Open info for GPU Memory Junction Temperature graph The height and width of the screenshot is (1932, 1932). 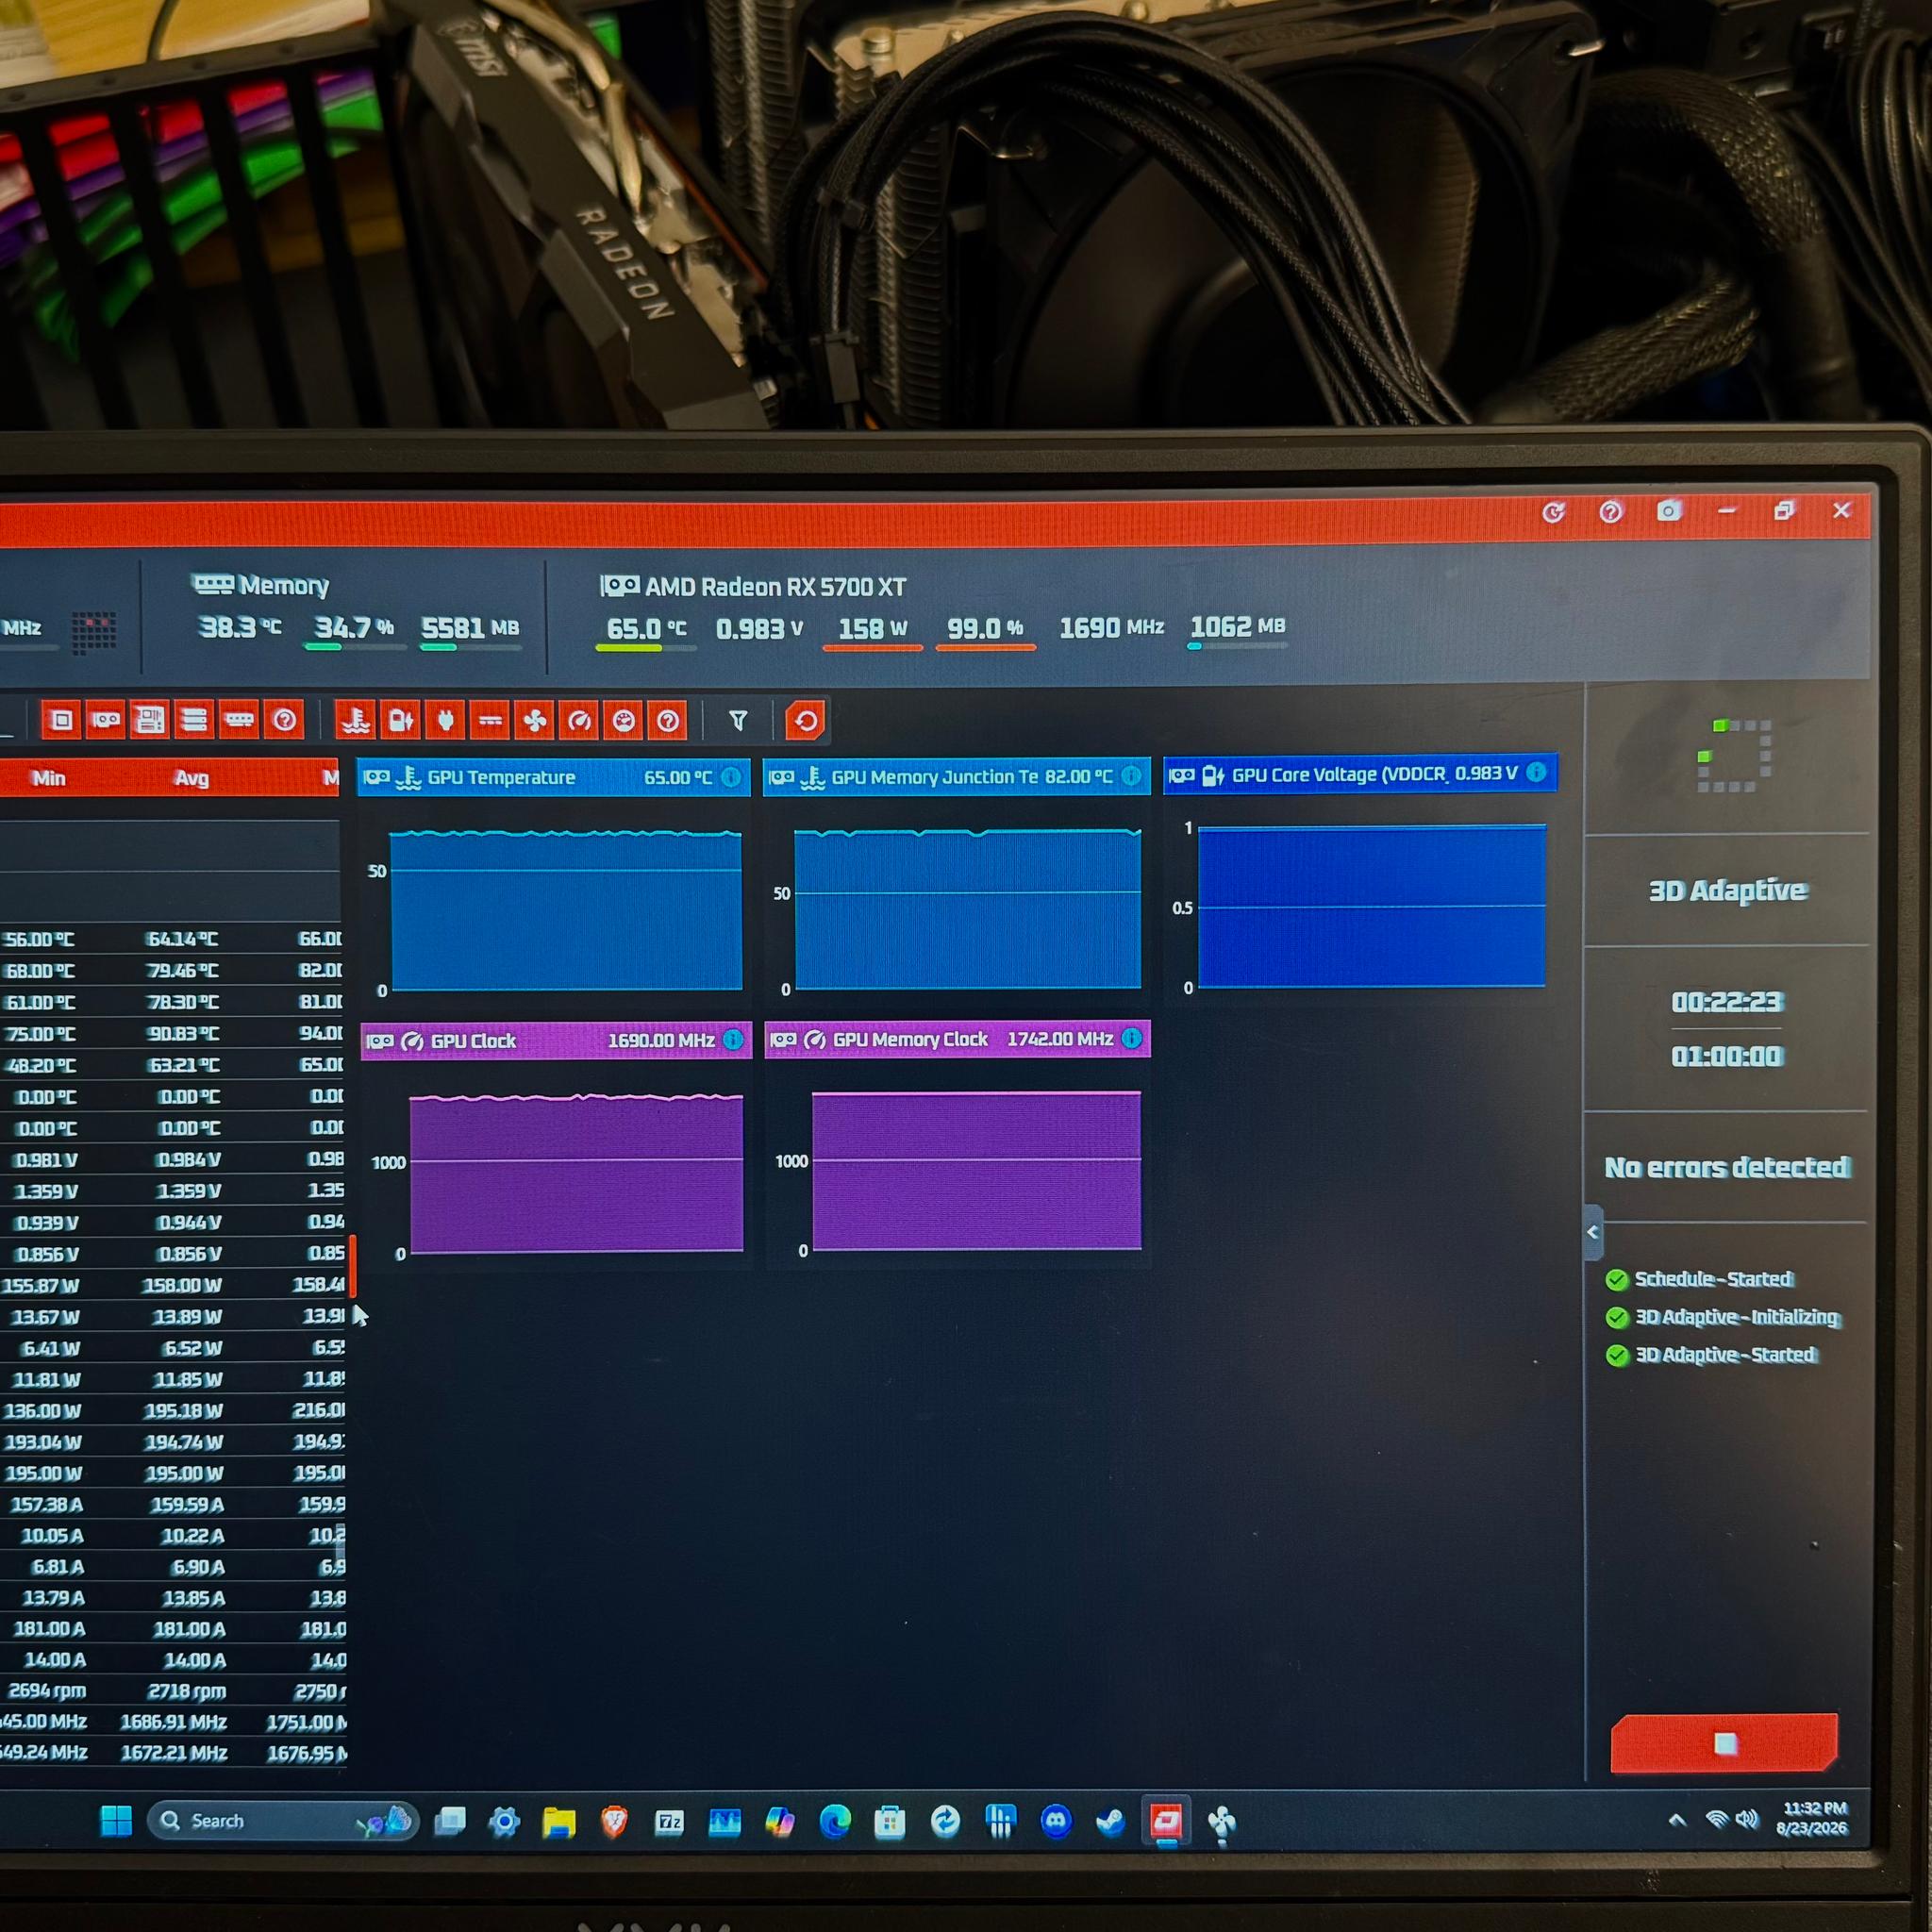click(1131, 776)
